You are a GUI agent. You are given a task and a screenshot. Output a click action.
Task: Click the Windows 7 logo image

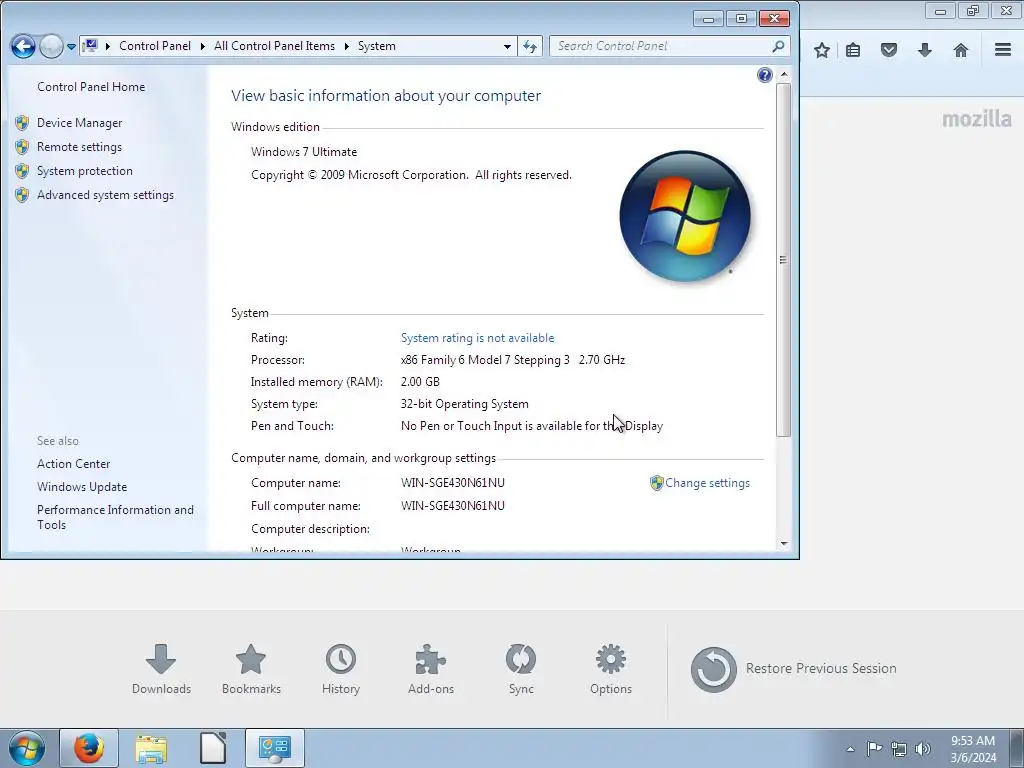point(684,216)
